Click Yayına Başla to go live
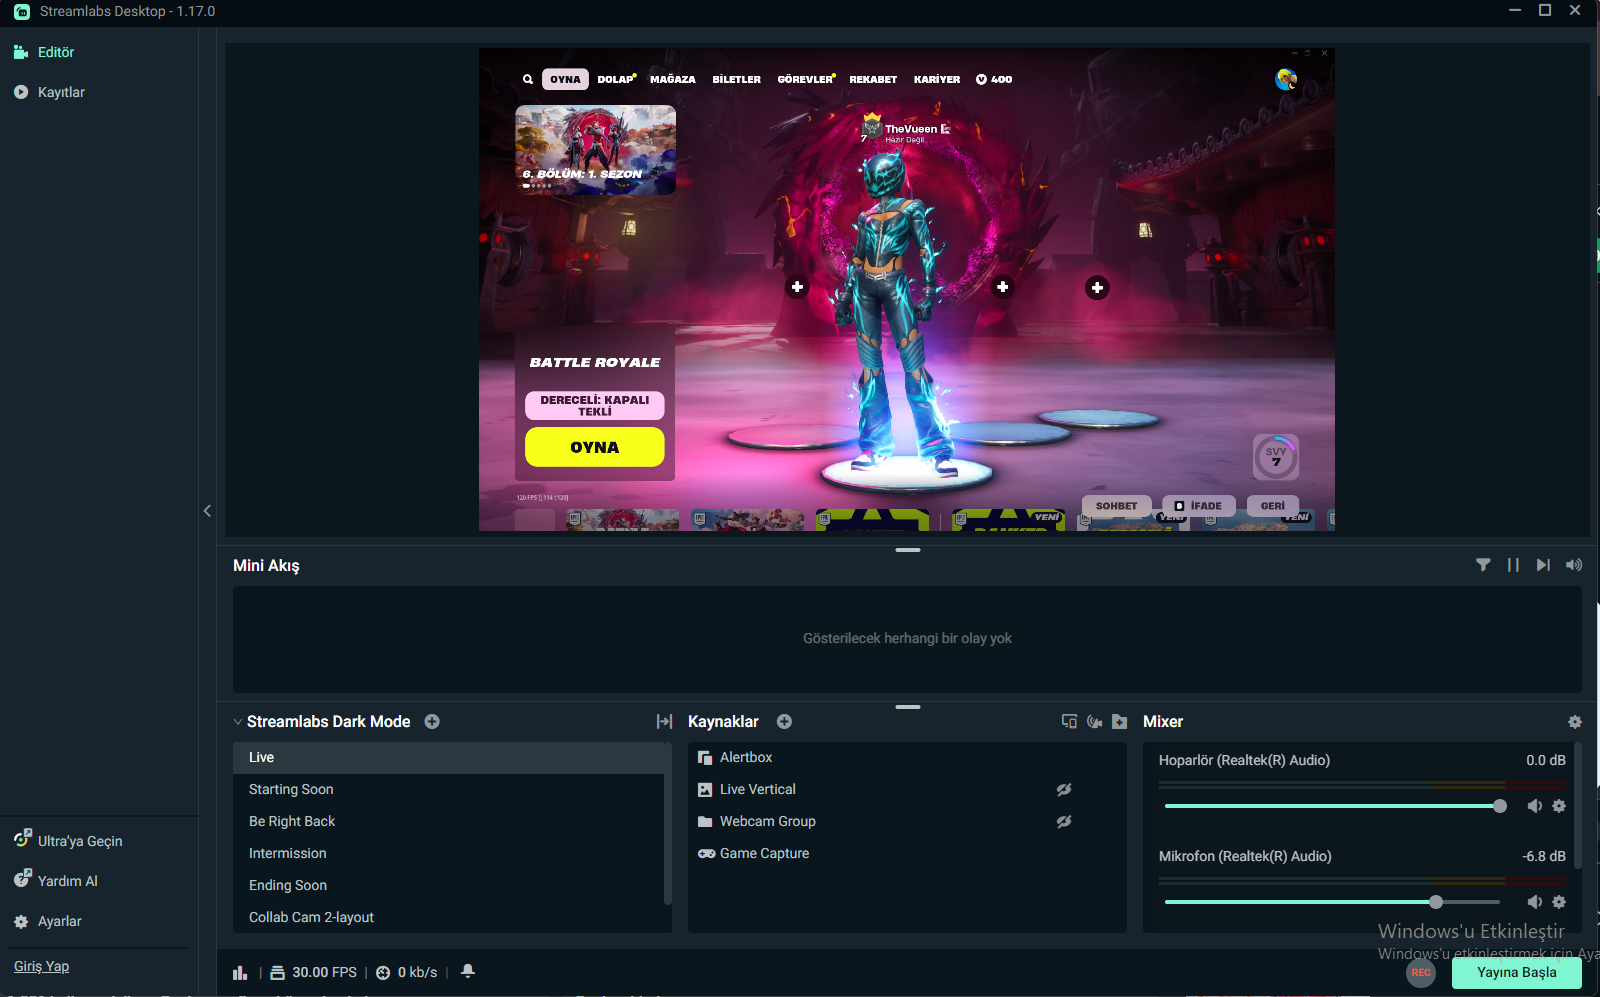The width and height of the screenshot is (1600, 997). (x=1517, y=973)
